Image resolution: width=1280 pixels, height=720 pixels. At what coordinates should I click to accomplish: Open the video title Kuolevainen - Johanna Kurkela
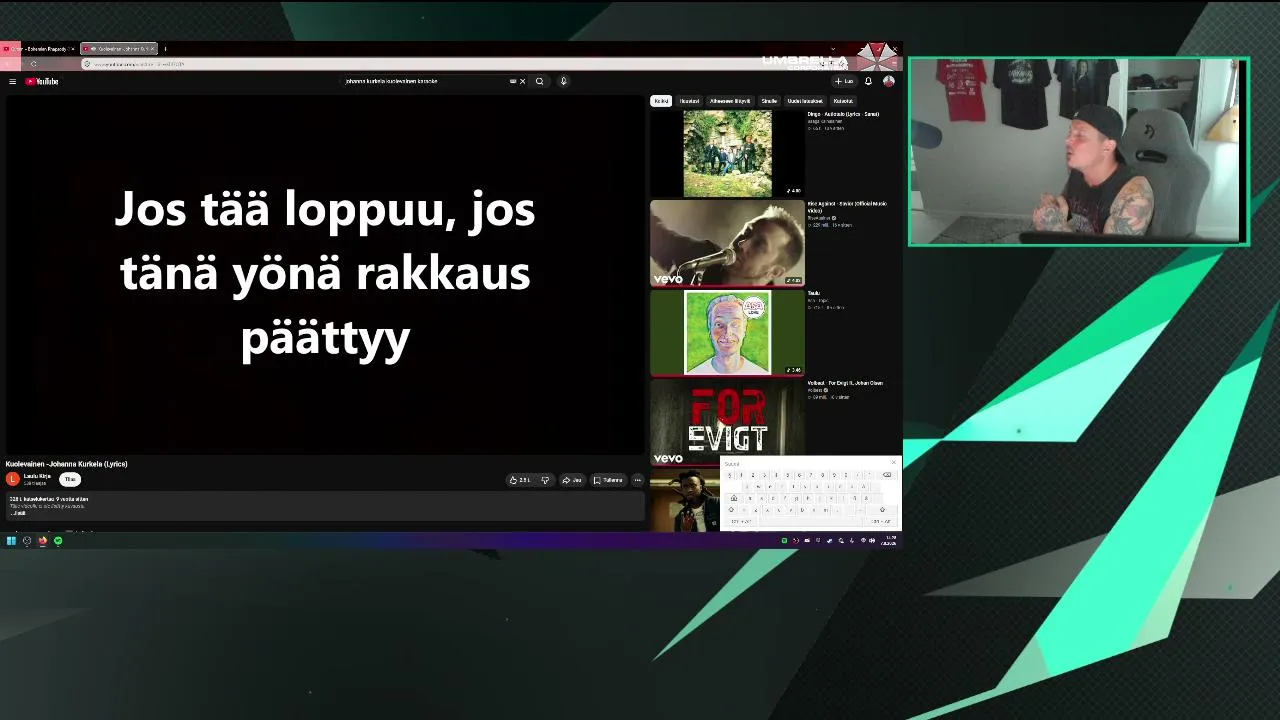pyautogui.click(x=67, y=464)
